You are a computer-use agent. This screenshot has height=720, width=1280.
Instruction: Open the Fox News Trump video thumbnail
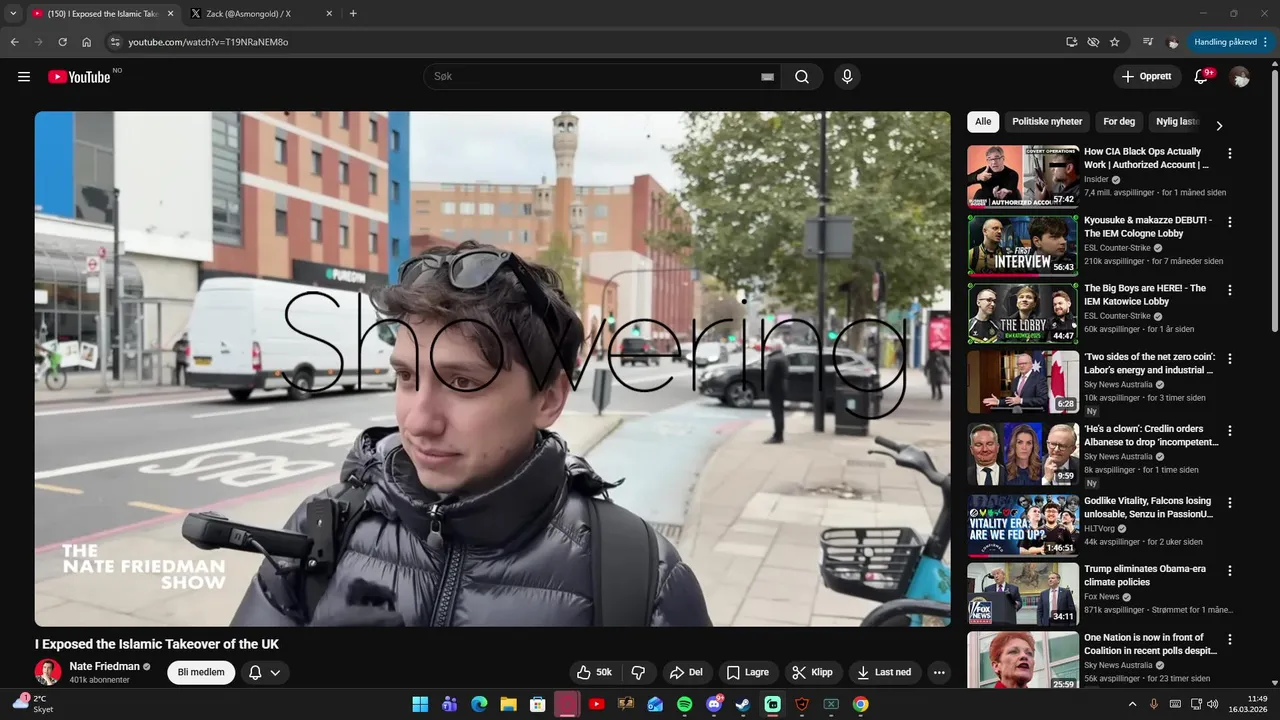tap(1023, 594)
